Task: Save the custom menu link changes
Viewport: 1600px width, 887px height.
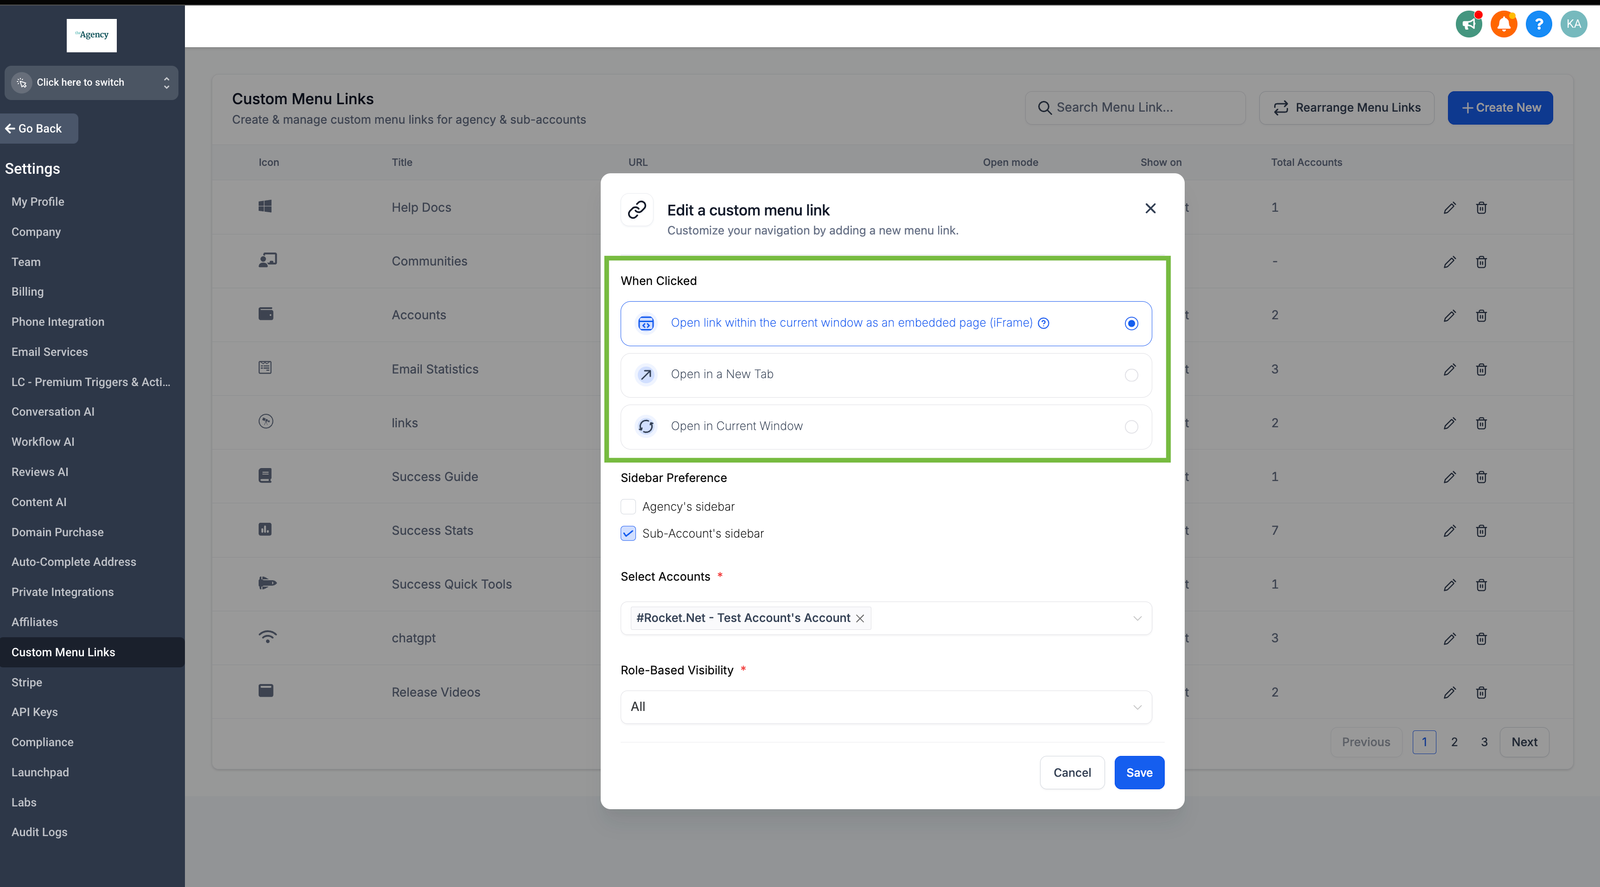Action: pos(1139,773)
